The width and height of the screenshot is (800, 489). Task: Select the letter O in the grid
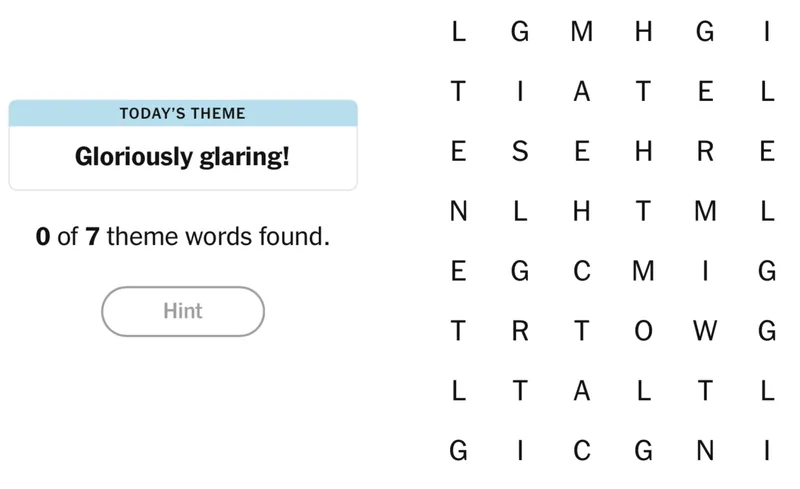[x=643, y=332]
